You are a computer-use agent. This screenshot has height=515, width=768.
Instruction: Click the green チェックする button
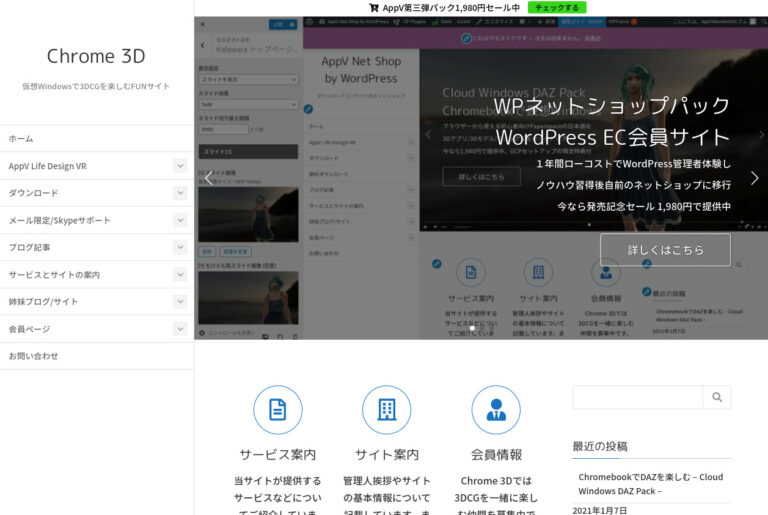tap(557, 8)
